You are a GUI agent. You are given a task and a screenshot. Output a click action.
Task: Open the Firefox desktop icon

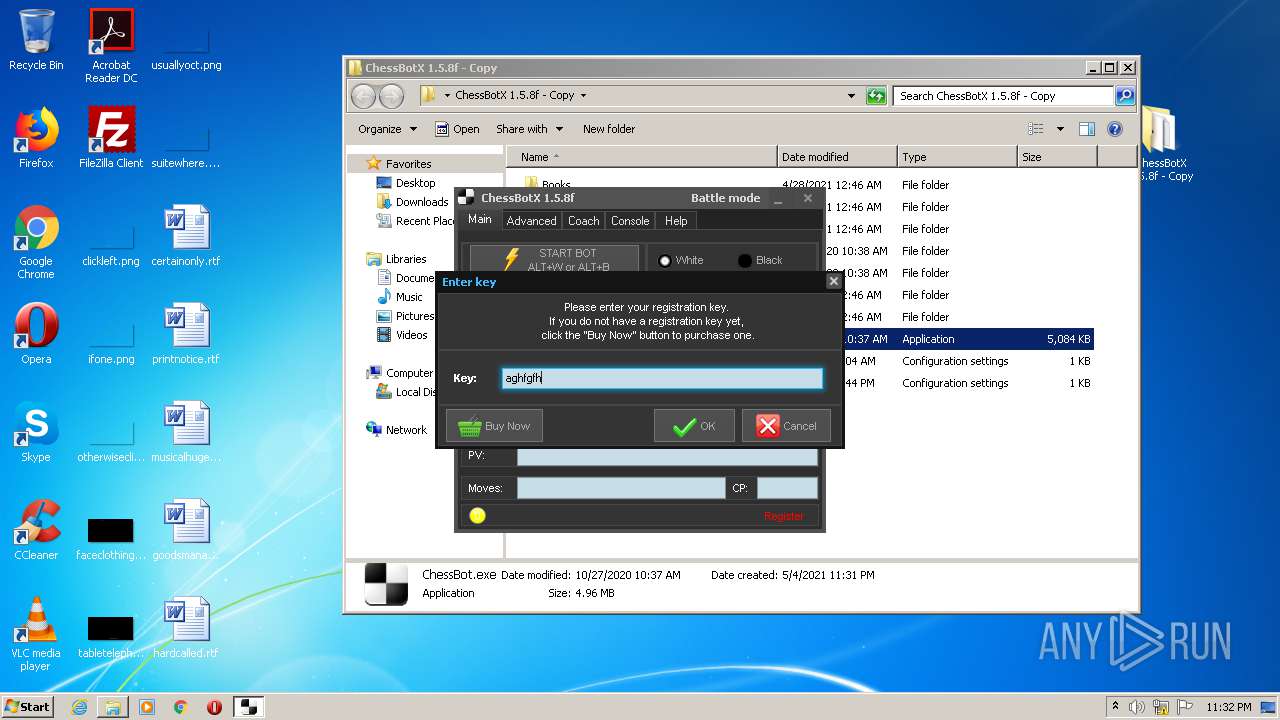pyautogui.click(x=36, y=138)
